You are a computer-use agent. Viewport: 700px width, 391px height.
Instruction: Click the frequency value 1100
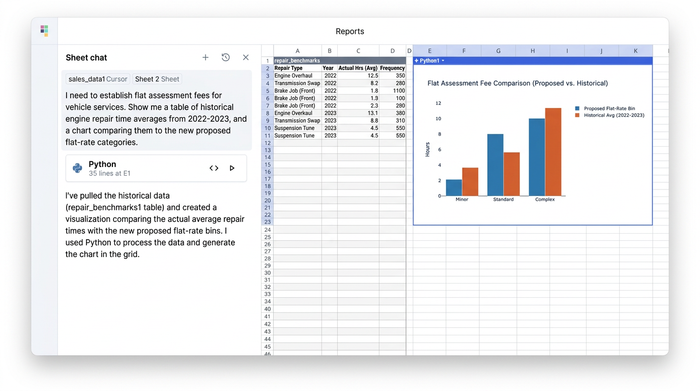392,91
